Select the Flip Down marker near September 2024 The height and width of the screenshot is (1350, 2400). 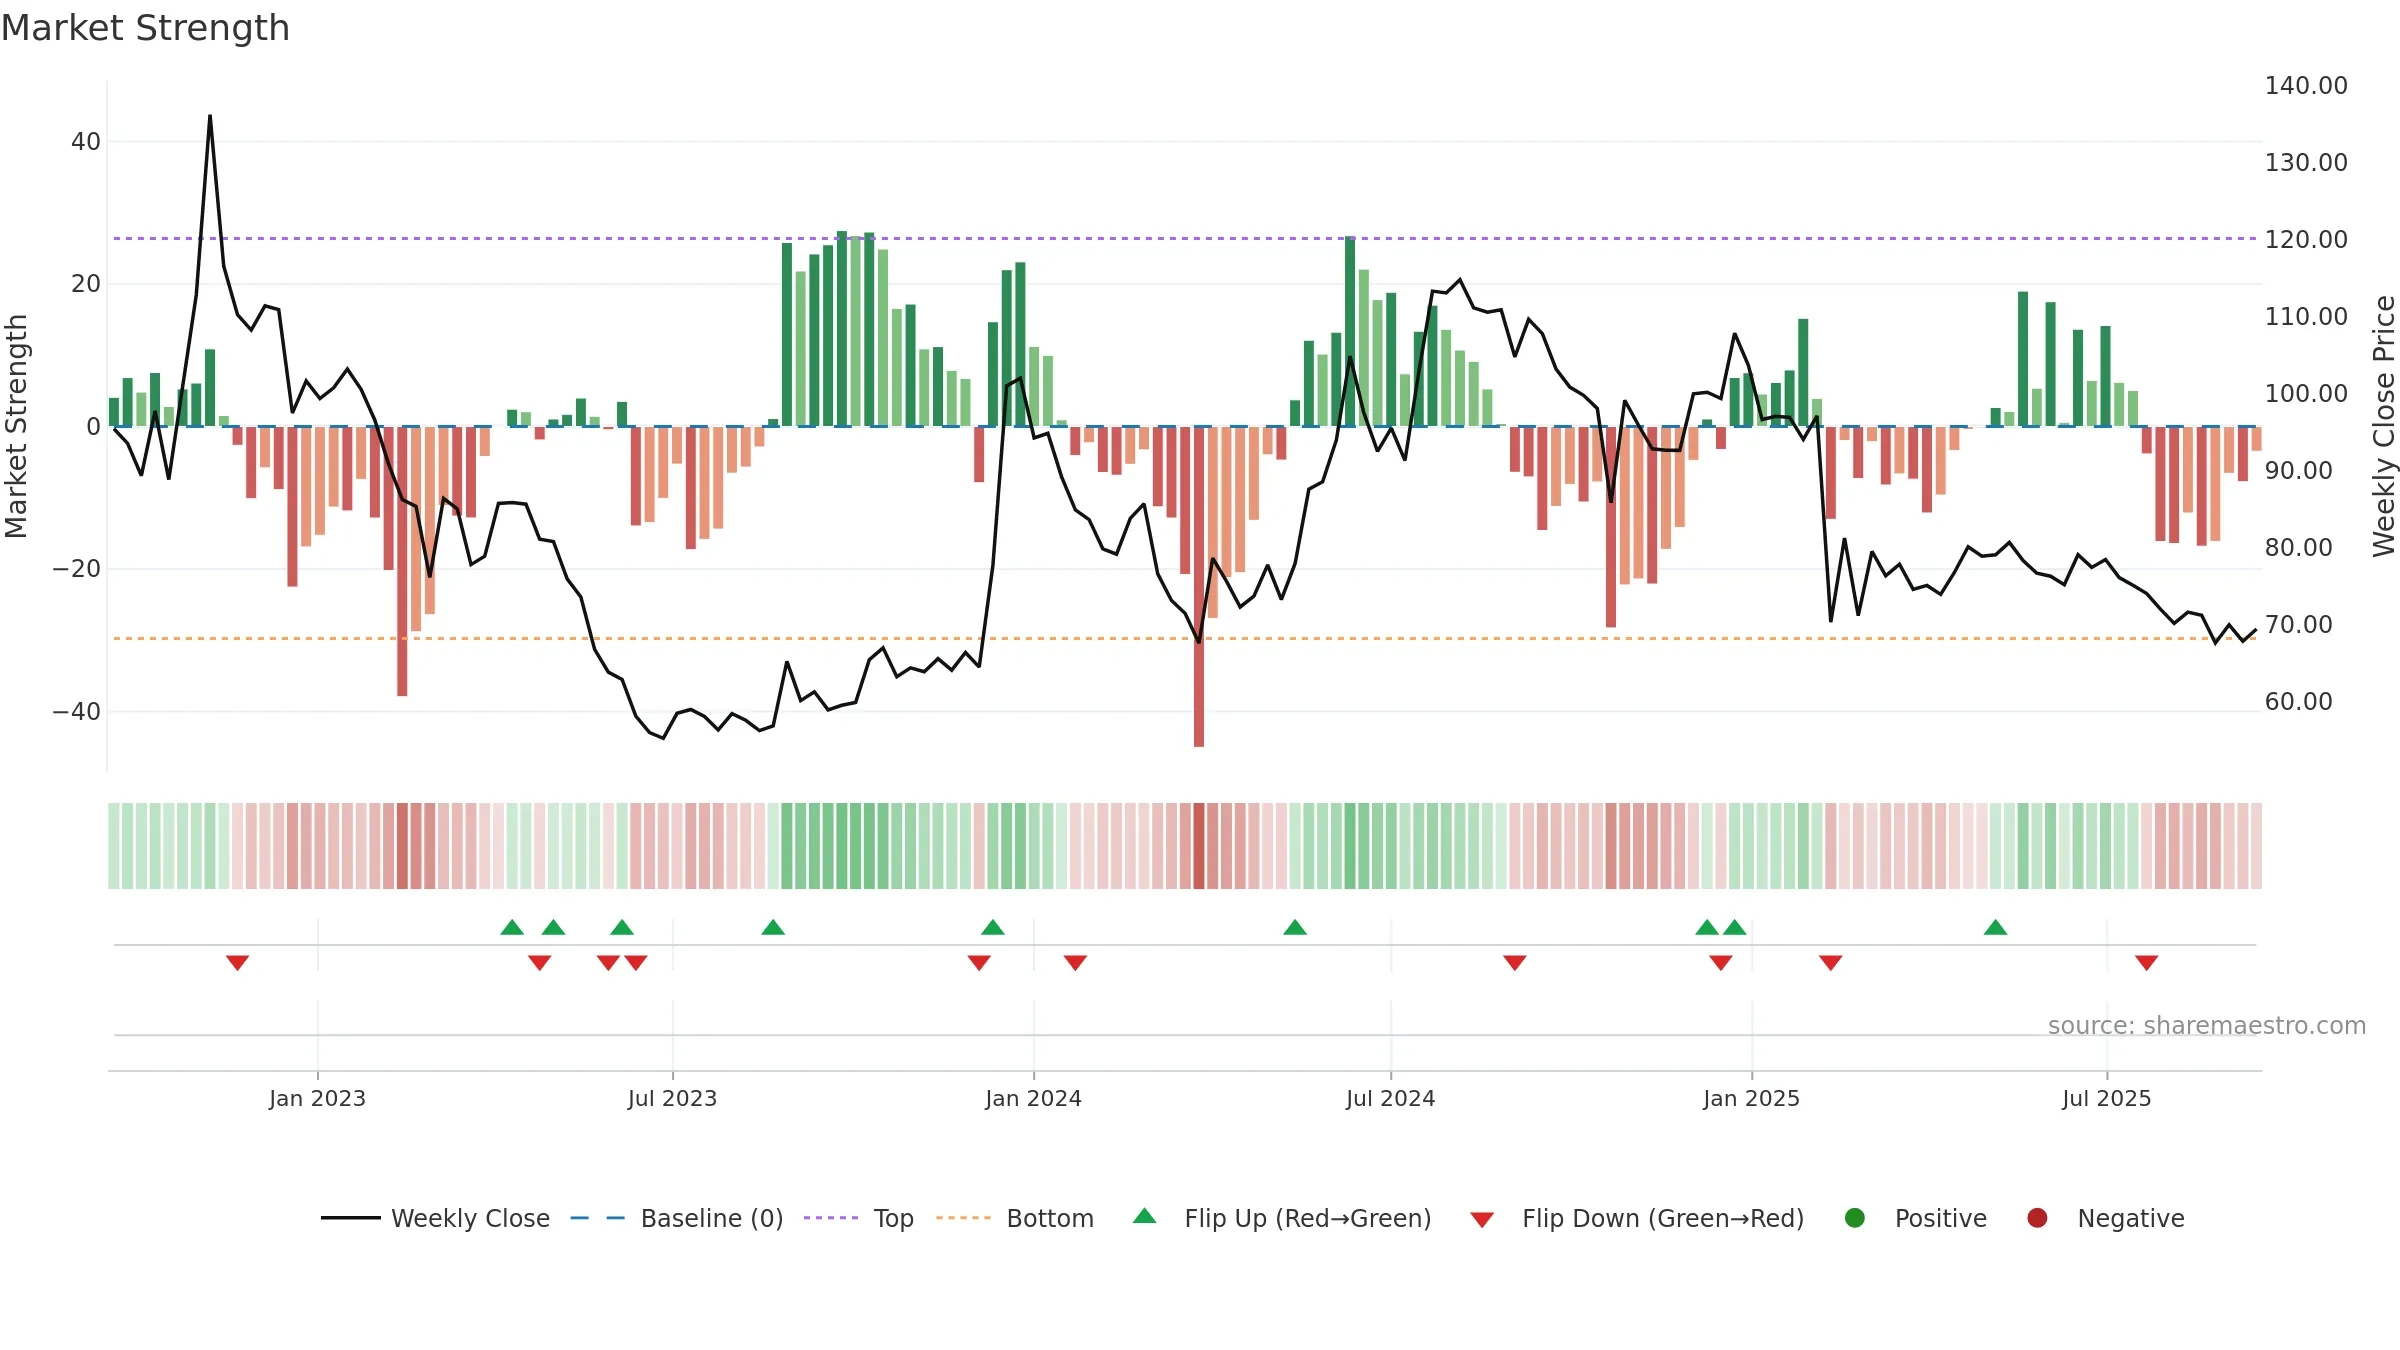[x=1515, y=962]
